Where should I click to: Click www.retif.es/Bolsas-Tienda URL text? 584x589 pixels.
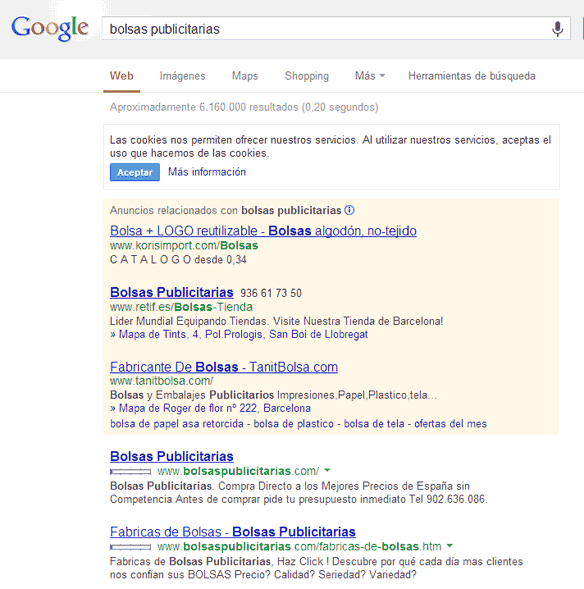point(181,307)
